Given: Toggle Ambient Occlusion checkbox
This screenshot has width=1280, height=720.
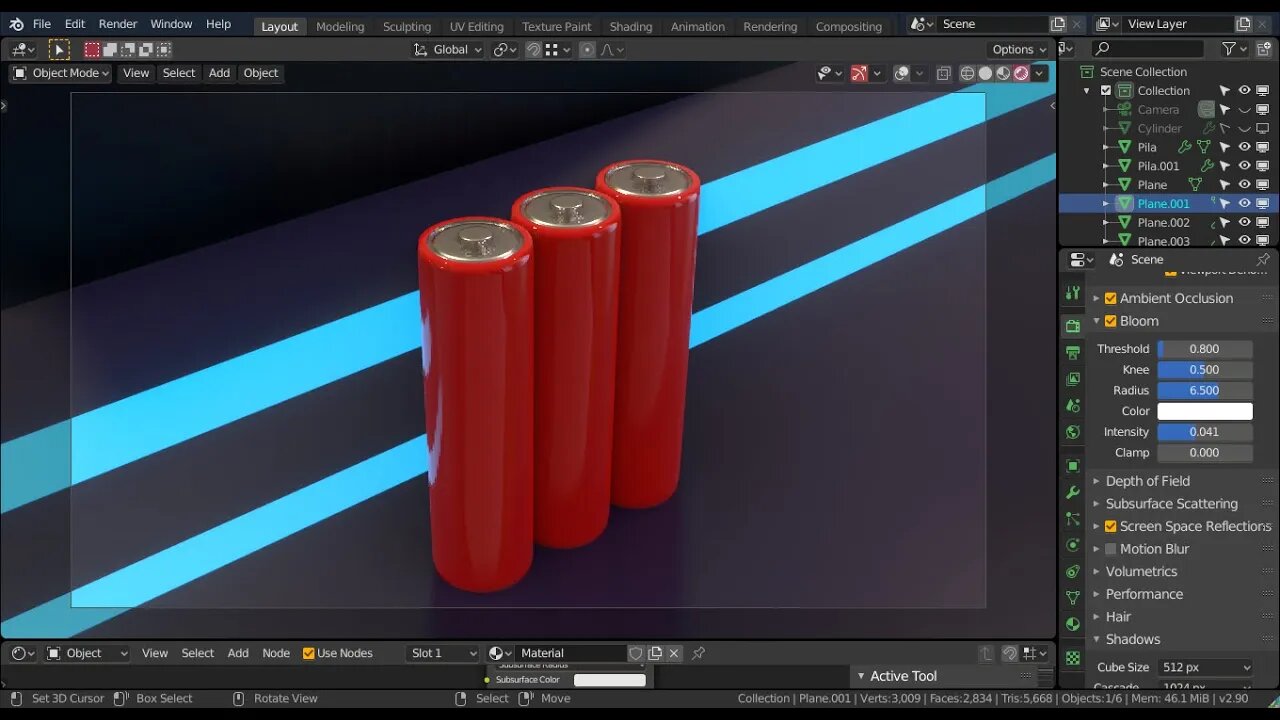Looking at the screenshot, I should pos(1110,298).
